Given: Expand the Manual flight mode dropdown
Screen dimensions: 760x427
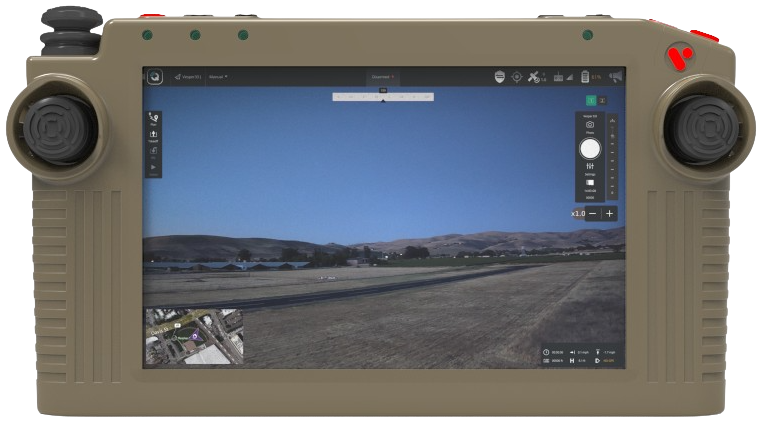Looking at the screenshot, I should (x=218, y=76).
